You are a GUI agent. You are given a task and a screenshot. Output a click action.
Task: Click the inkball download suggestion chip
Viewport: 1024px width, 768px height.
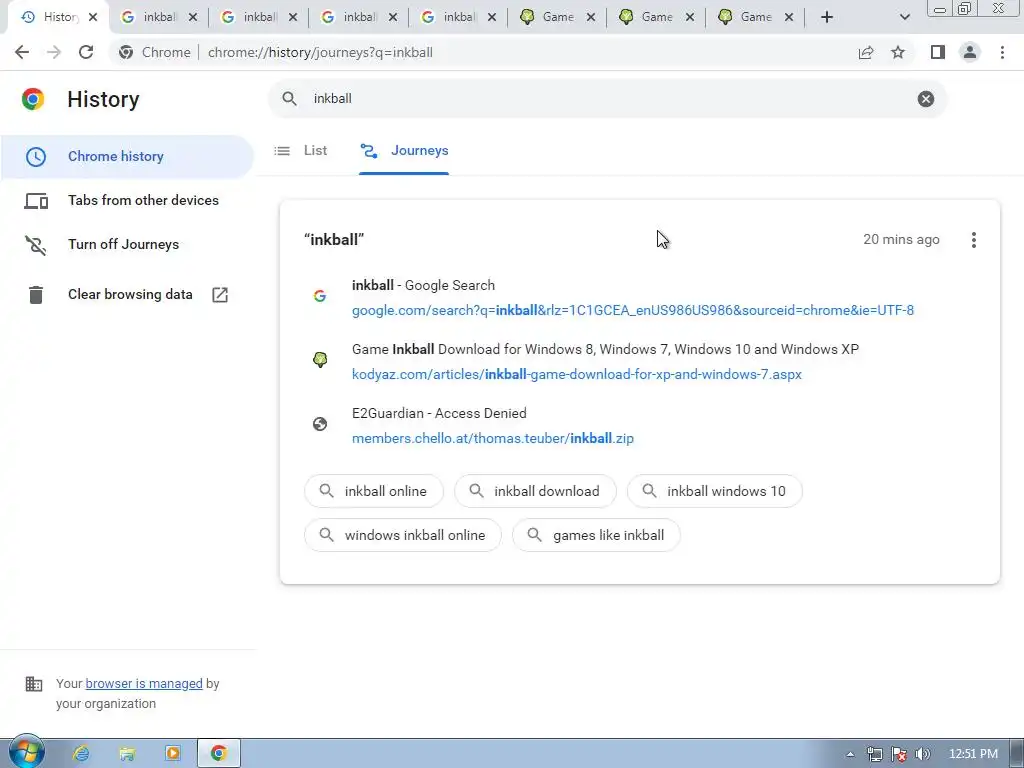535,491
